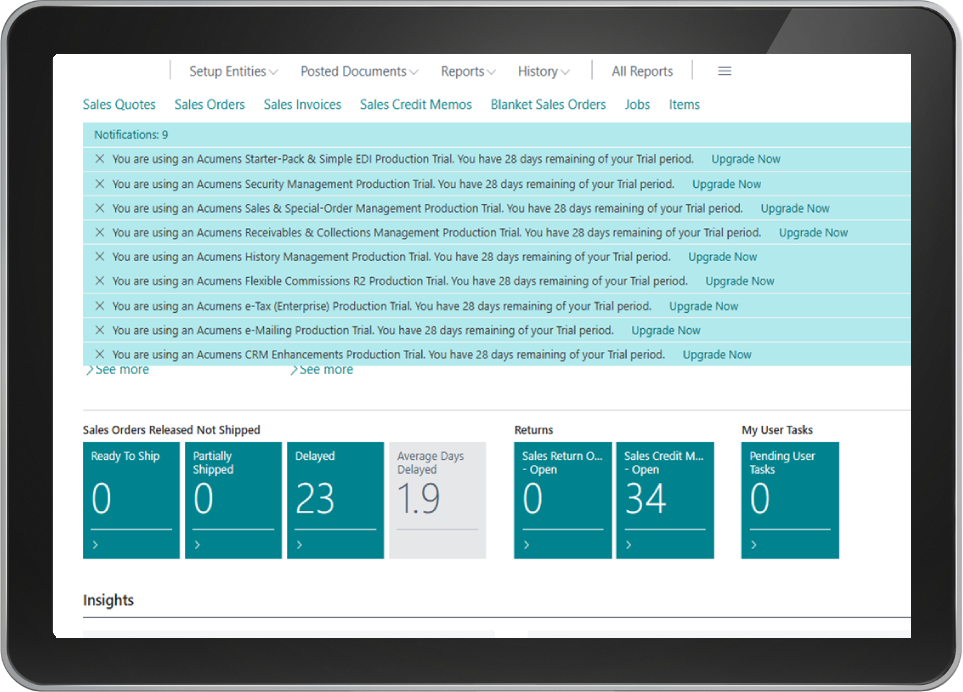Open the Sales Return Orders - Open tile
The height and width of the screenshot is (692, 963).
[563, 500]
